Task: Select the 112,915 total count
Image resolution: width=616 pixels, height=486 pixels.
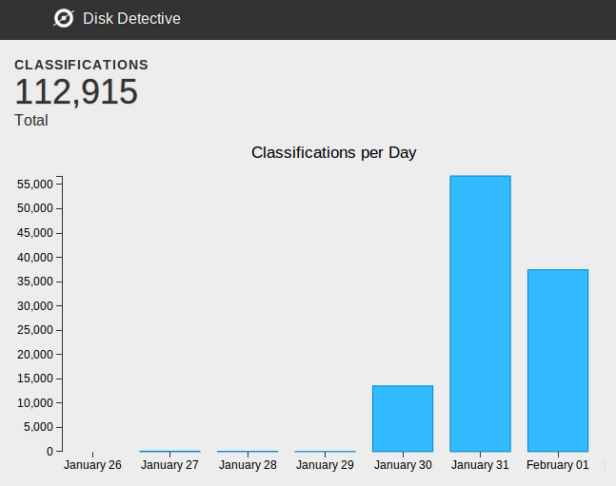Action: [x=76, y=92]
